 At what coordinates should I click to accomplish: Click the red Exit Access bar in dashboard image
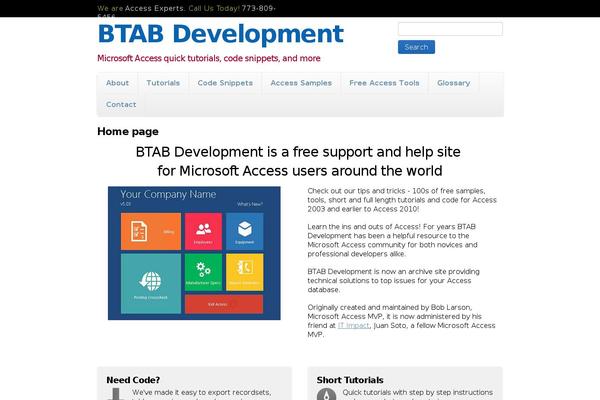[224, 304]
